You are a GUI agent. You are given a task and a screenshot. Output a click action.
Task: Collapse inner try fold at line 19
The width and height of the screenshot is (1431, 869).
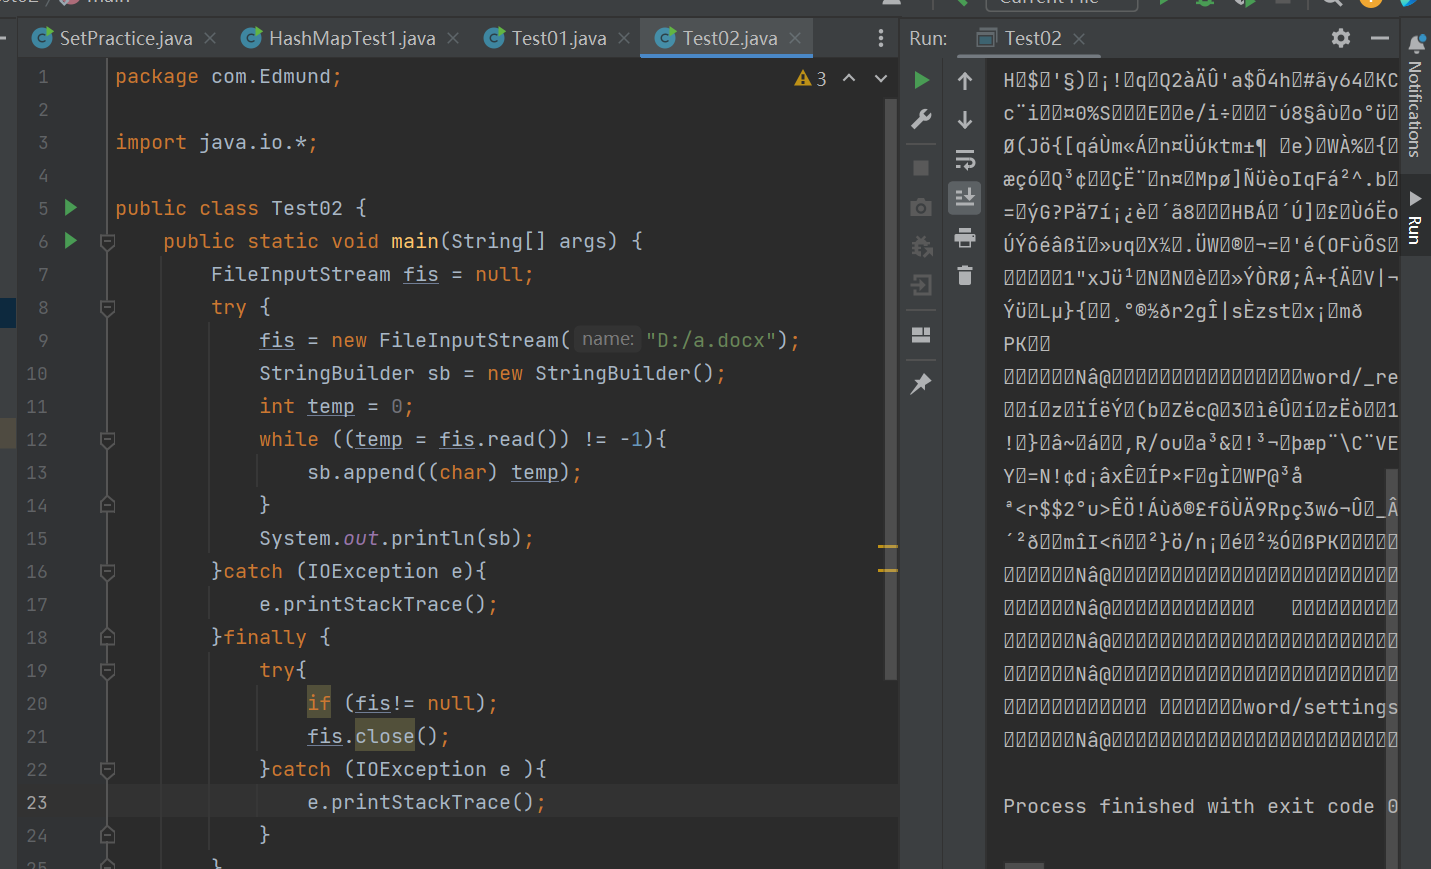108,670
